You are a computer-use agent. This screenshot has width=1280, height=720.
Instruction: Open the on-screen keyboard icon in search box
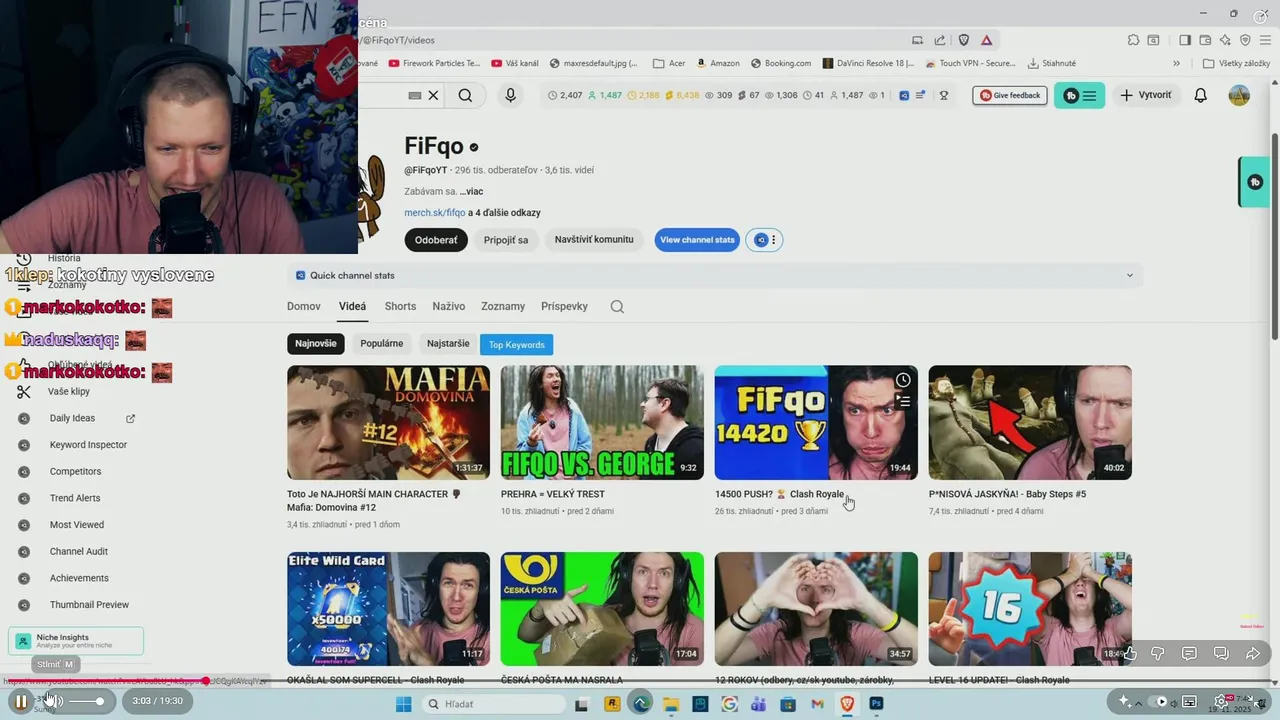tap(415, 95)
